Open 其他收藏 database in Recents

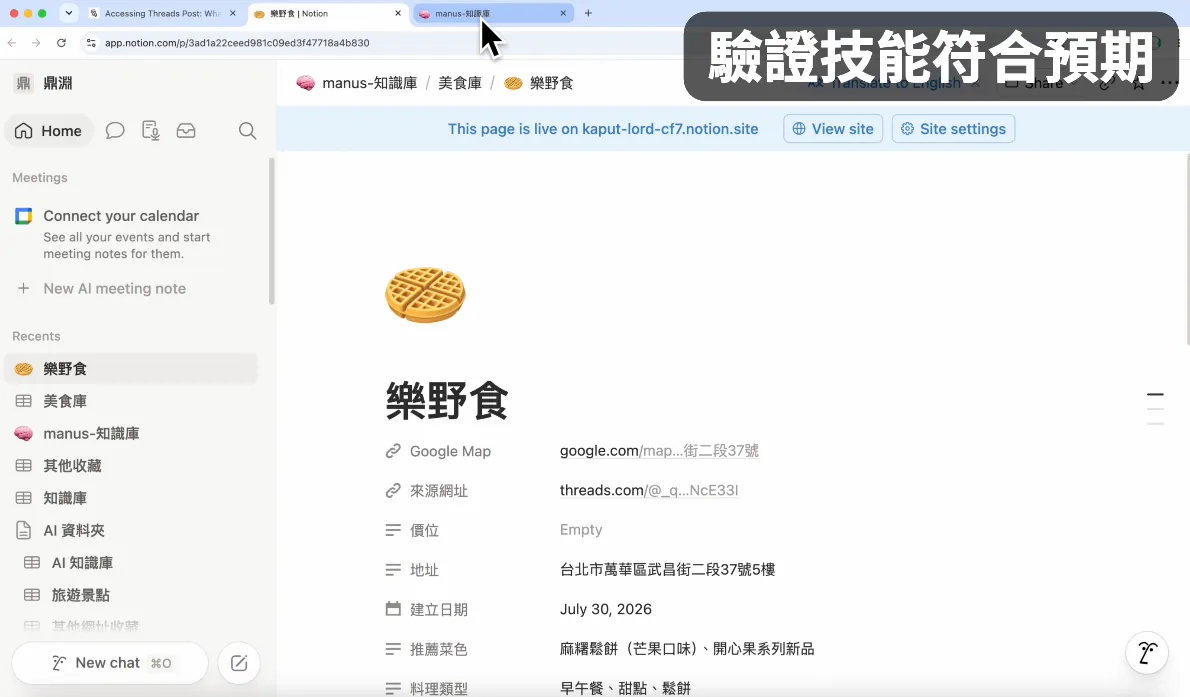click(x=131, y=465)
